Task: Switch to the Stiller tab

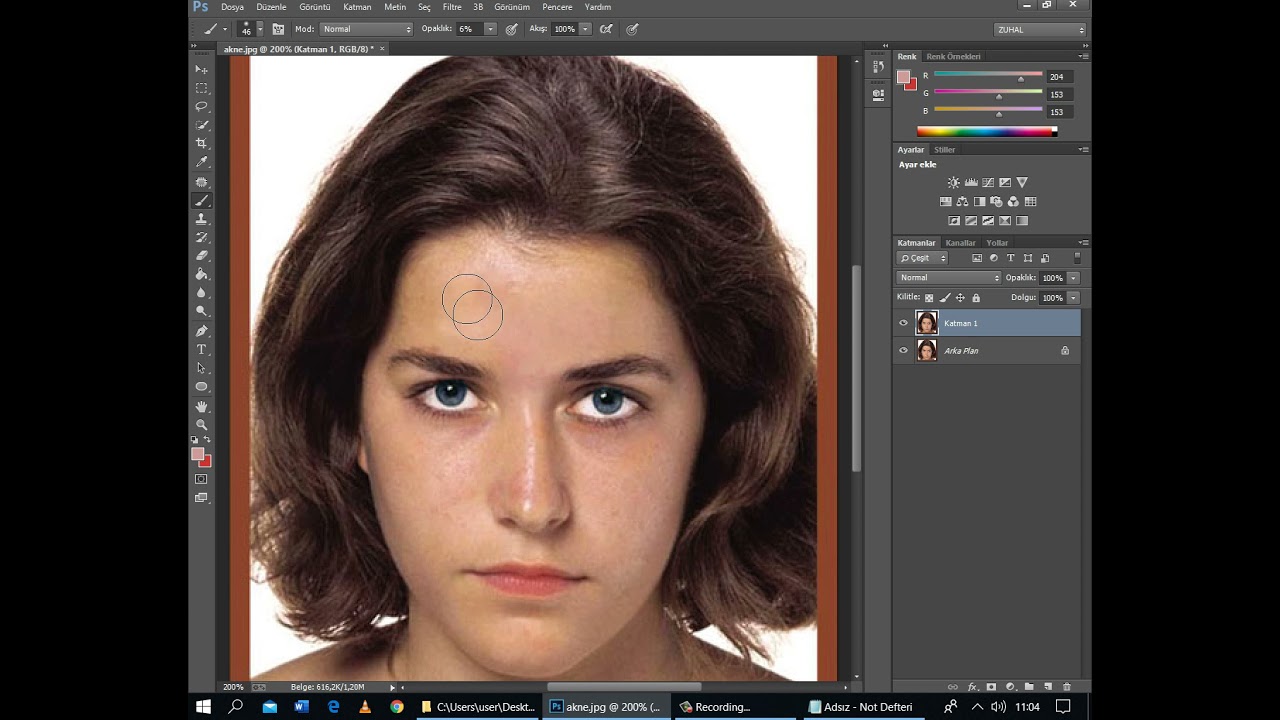Action: pos(945,150)
